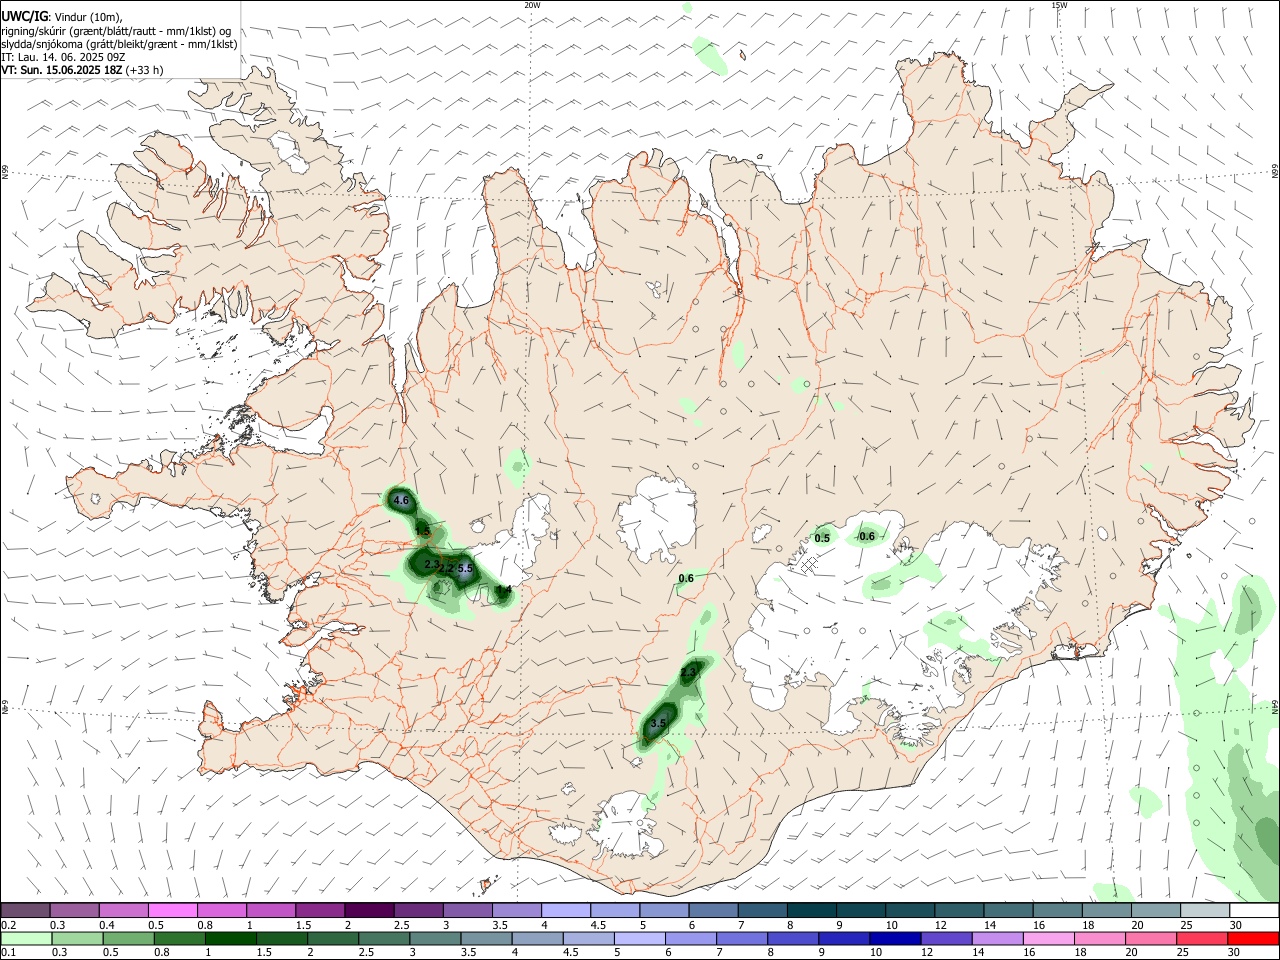Image resolution: width=1280 pixels, height=960 pixels.
Task: Click the 4.6 precipitation value on the map
Action: [x=401, y=499]
